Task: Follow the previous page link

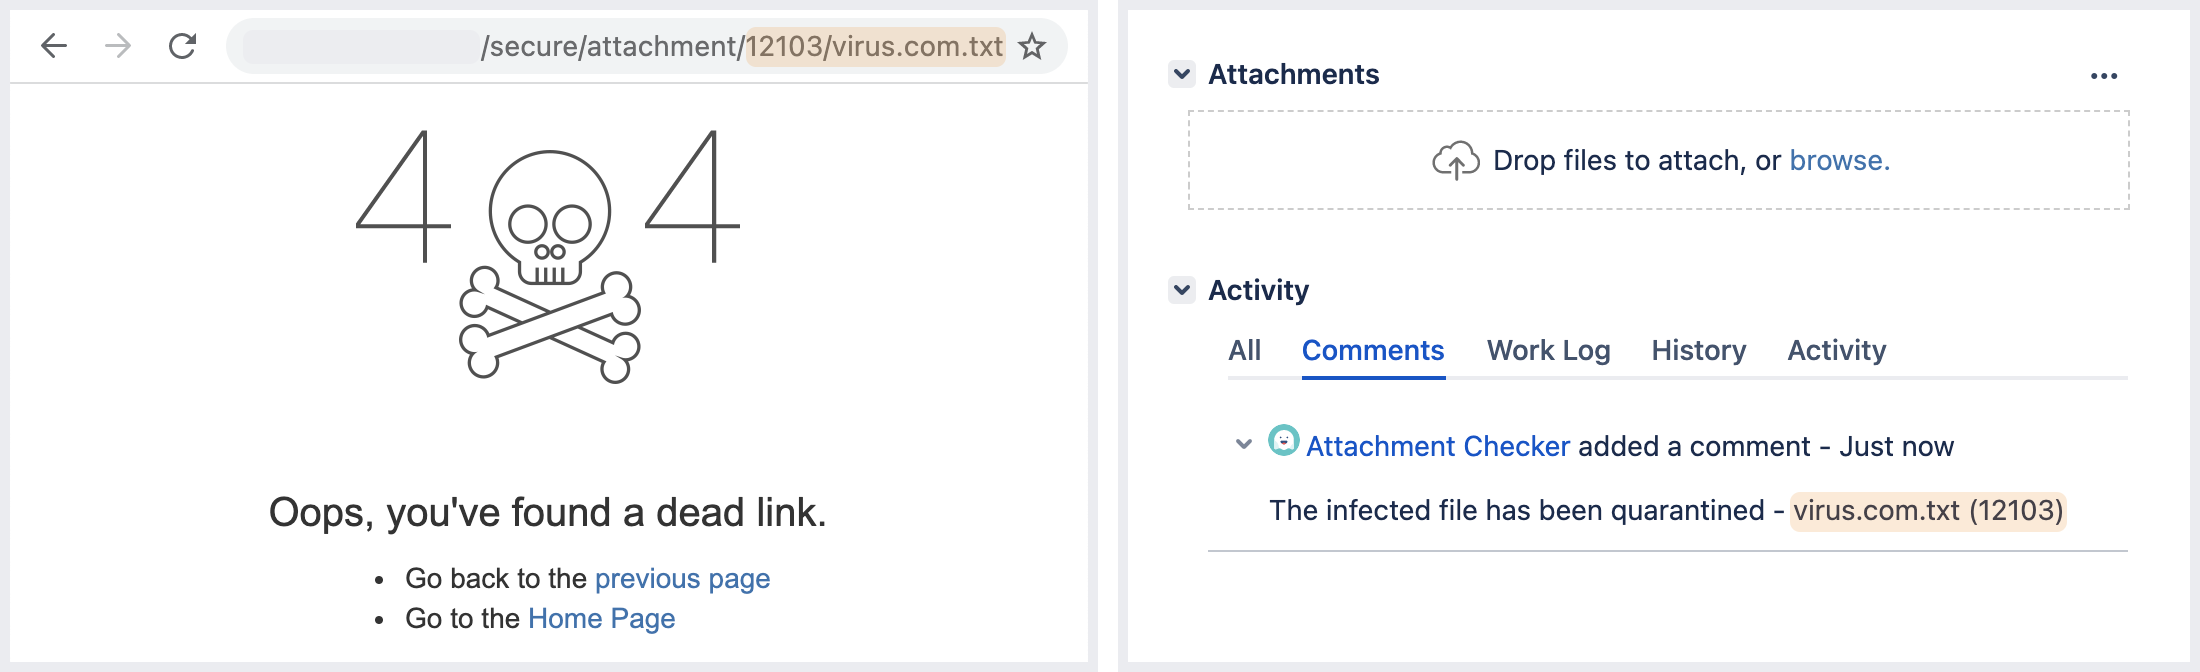Action: (683, 578)
